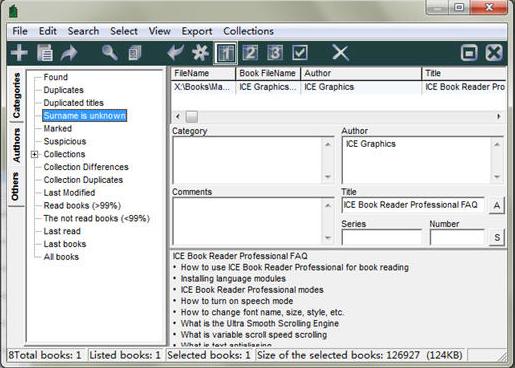Click the magnifying glass search icon

click(110, 53)
